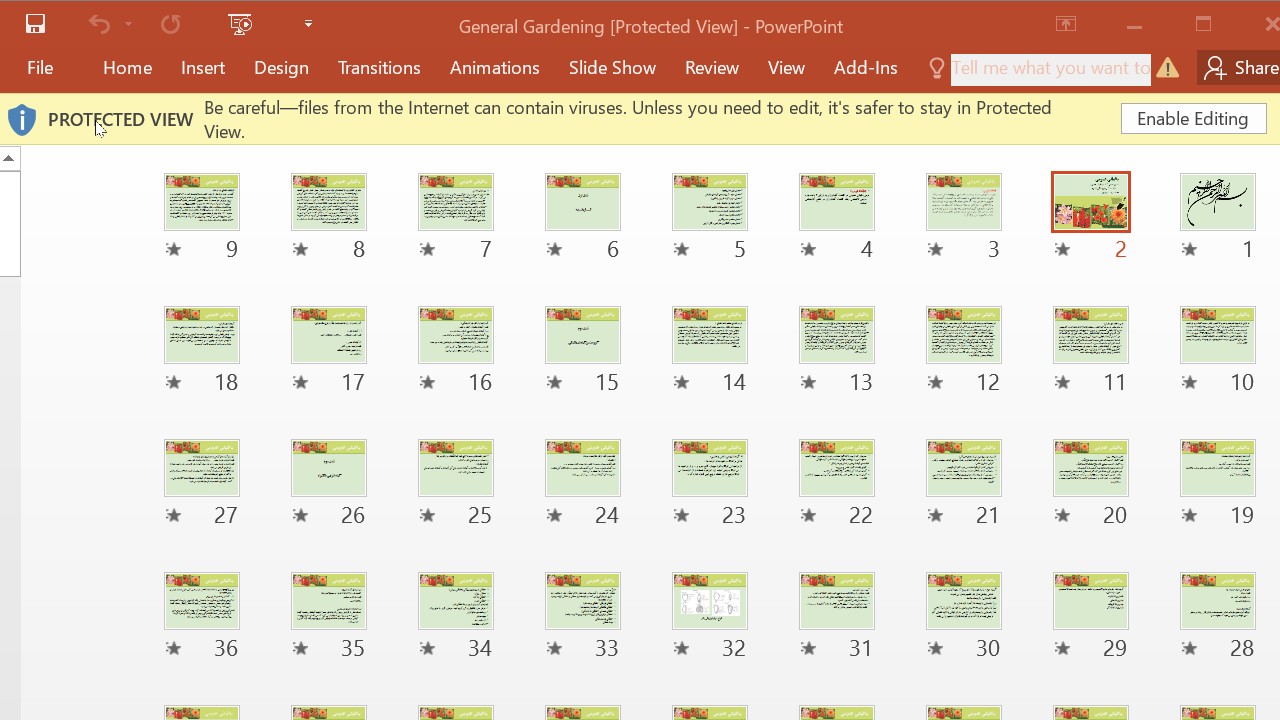Click transition star icon under slide 28
The image size is (1280, 720).
click(x=1189, y=648)
